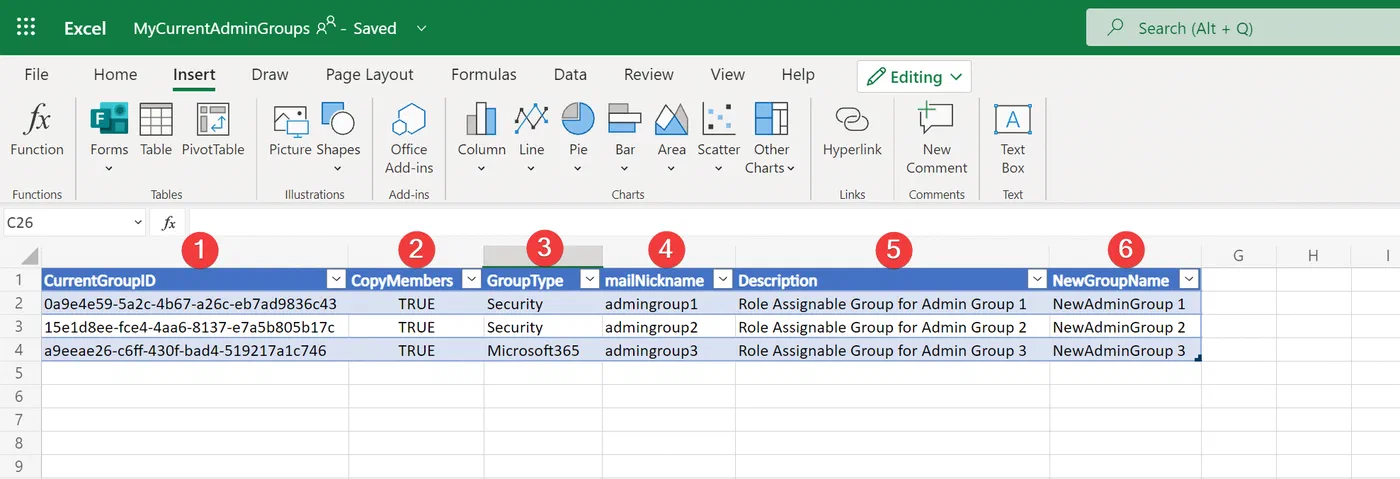Viewport: 1400px width, 479px height.
Task: Open the CopyMembers filter dropdown
Action: tap(470, 281)
